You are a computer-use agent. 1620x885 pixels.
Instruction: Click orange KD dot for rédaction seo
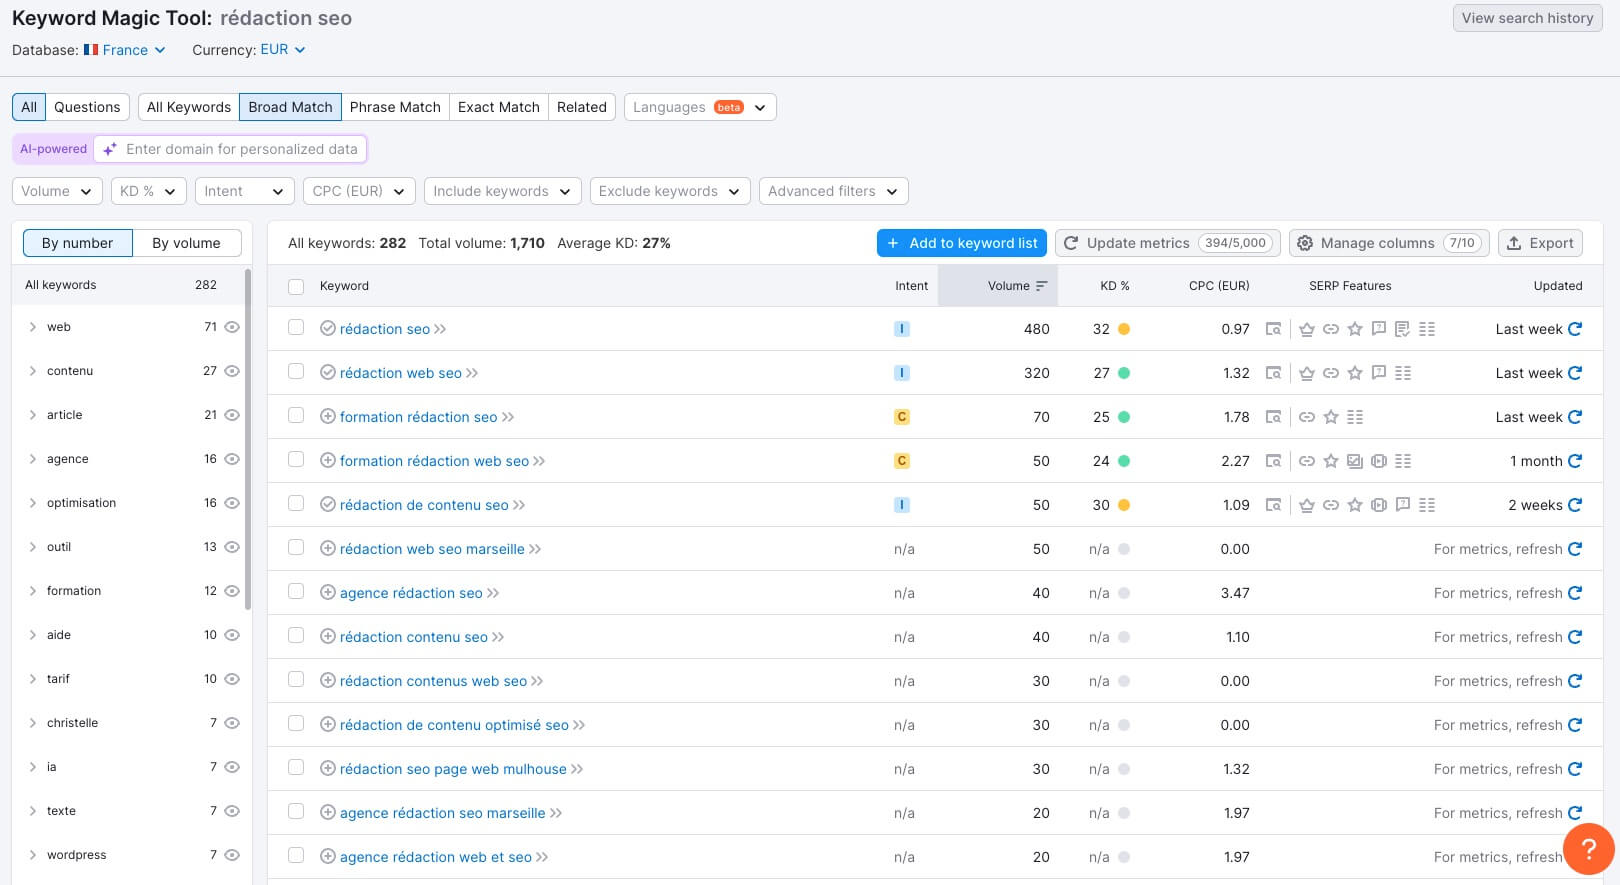point(1124,329)
